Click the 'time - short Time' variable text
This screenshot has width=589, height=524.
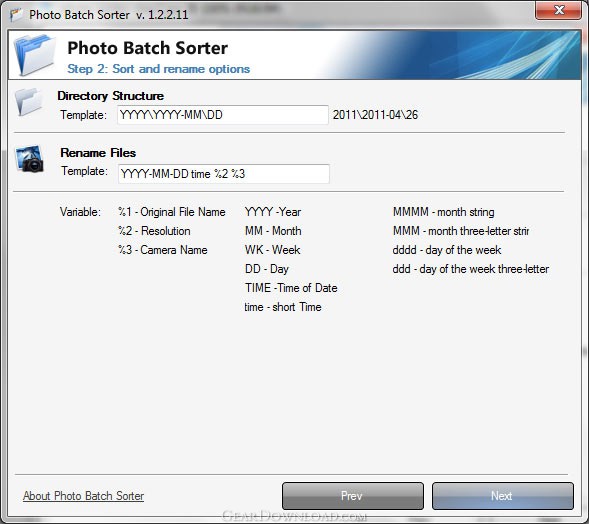283,307
